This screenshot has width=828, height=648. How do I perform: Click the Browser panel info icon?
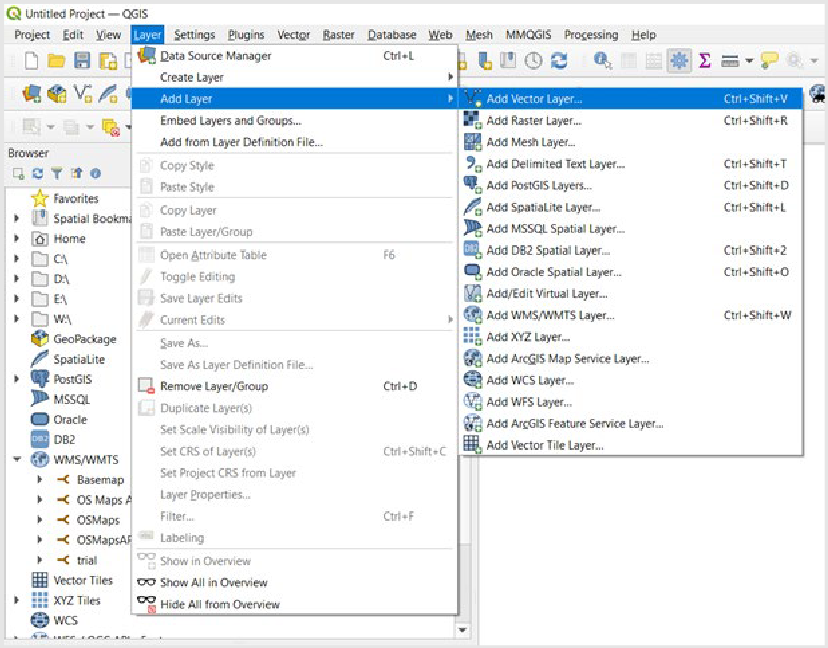[x=96, y=173]
